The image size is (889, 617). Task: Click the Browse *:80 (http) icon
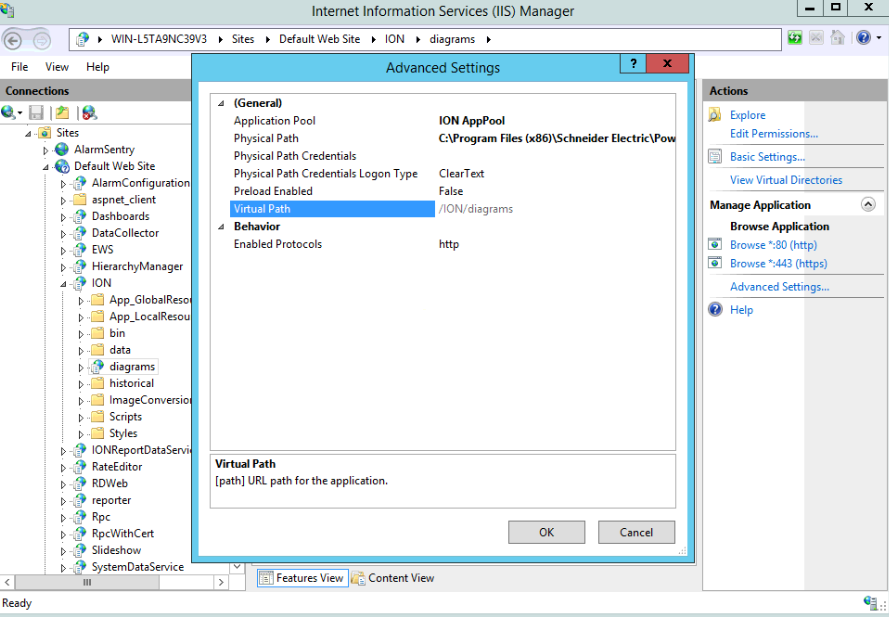coord(715,244)
